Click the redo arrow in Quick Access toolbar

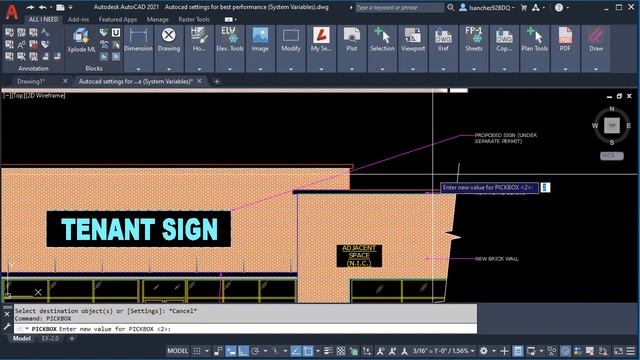click(31, 7)
